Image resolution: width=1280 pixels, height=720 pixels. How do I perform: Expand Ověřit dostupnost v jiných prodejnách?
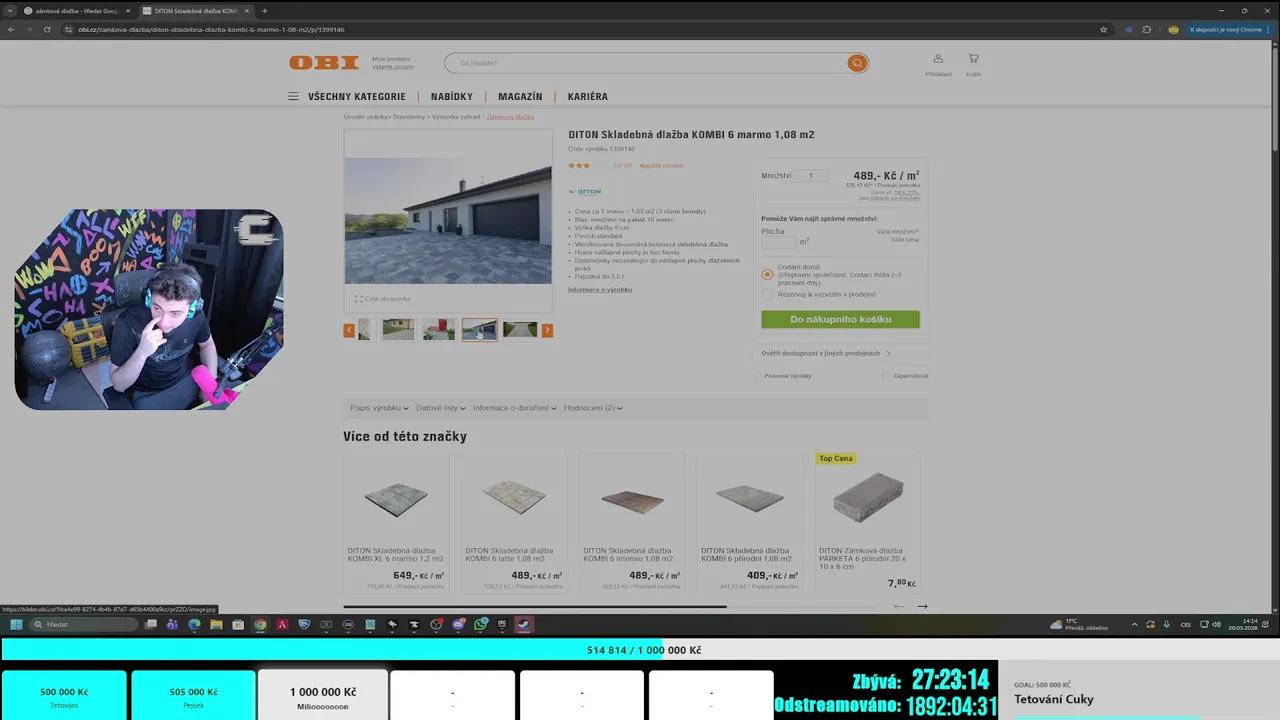coord(825,353)
